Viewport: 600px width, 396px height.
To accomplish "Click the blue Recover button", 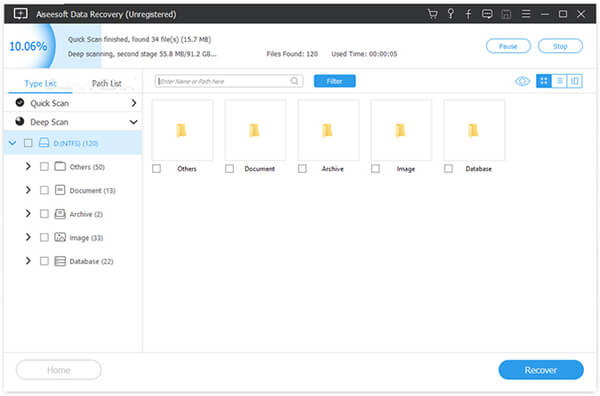I will coord(541,370).
